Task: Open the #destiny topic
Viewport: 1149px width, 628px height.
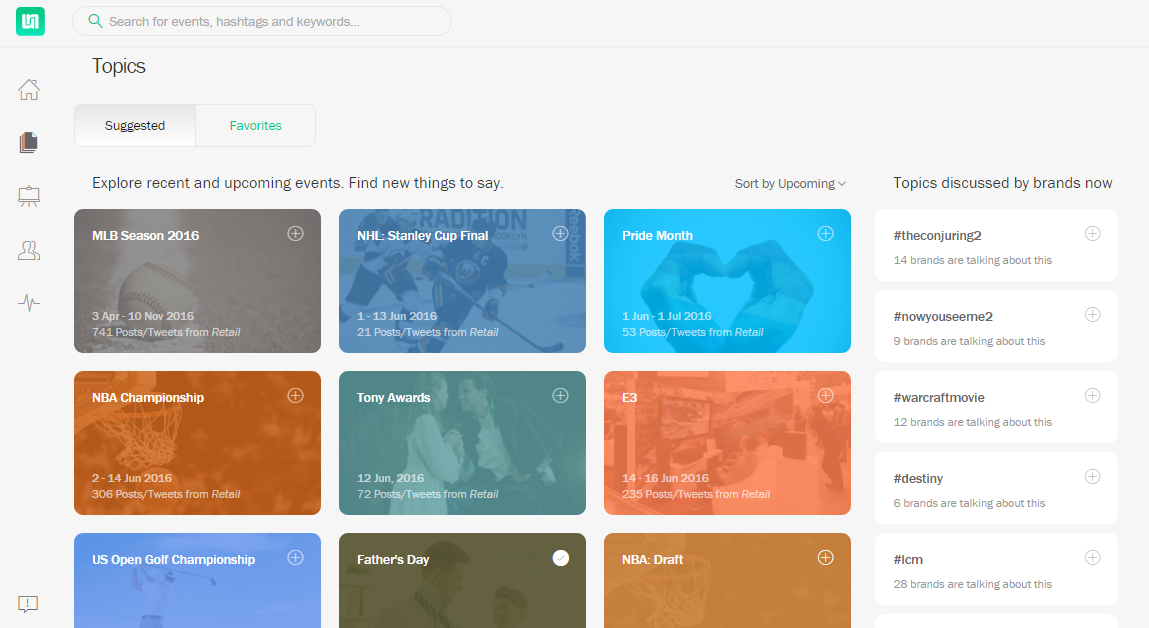Action: (996, 488)
